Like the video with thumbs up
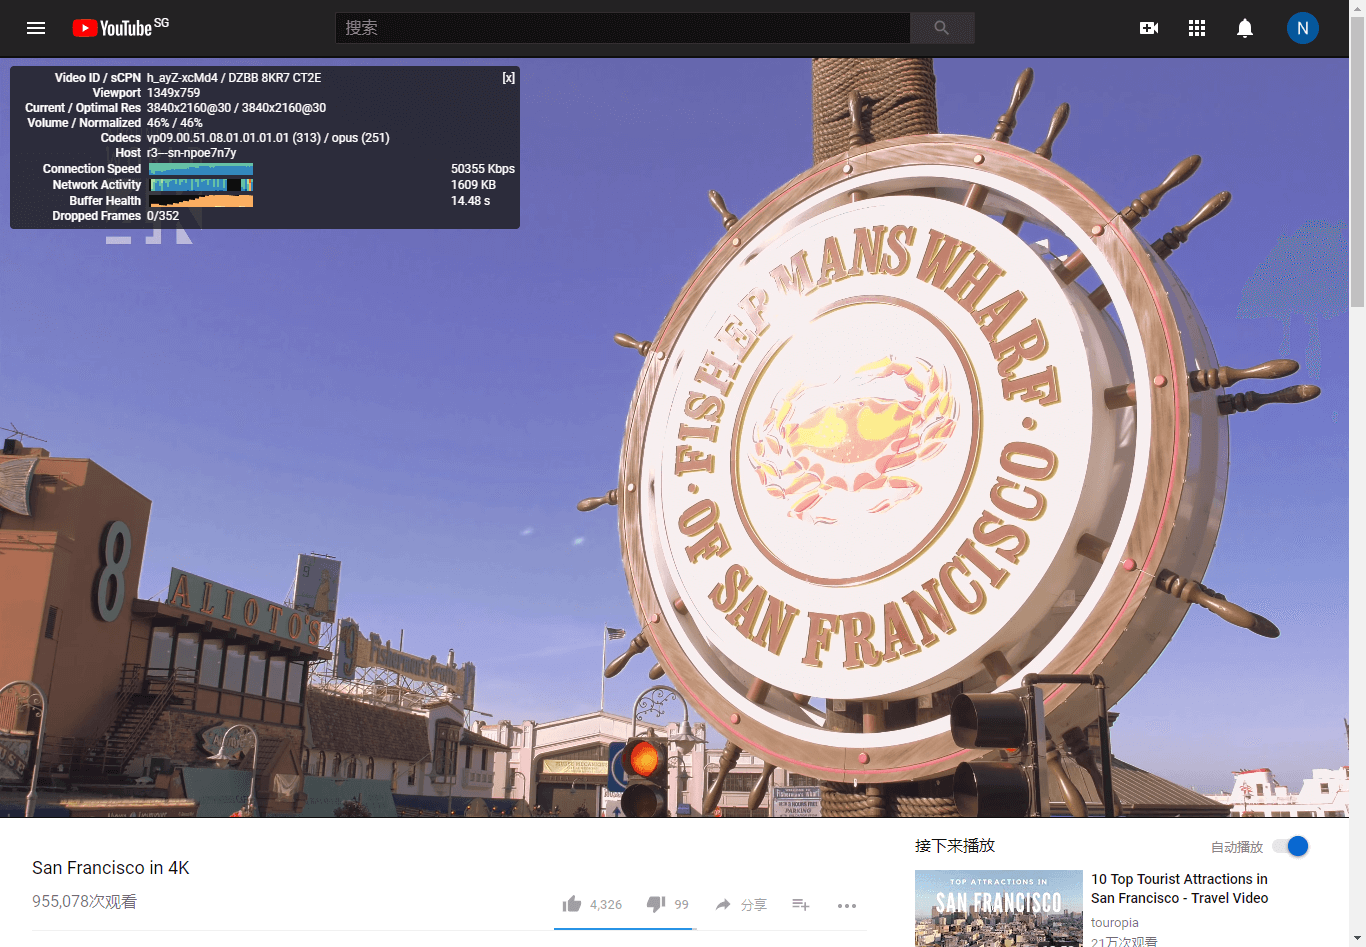The image size is (1366, 947). 572,904
